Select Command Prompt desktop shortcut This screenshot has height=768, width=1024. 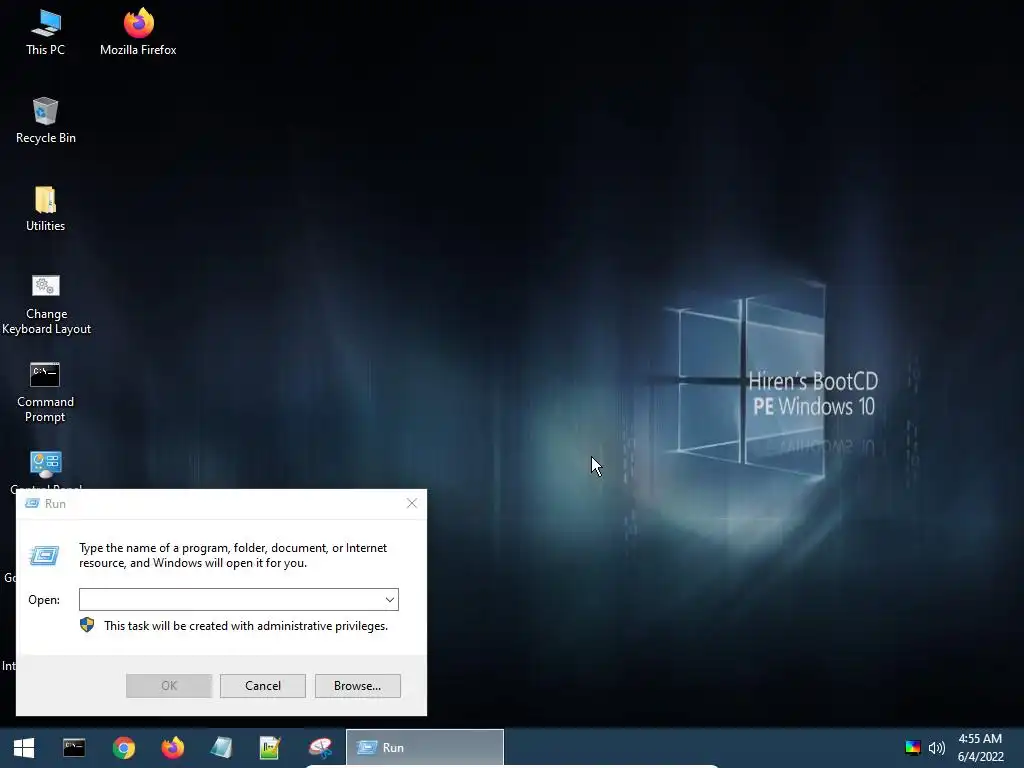tap(45, 392)
